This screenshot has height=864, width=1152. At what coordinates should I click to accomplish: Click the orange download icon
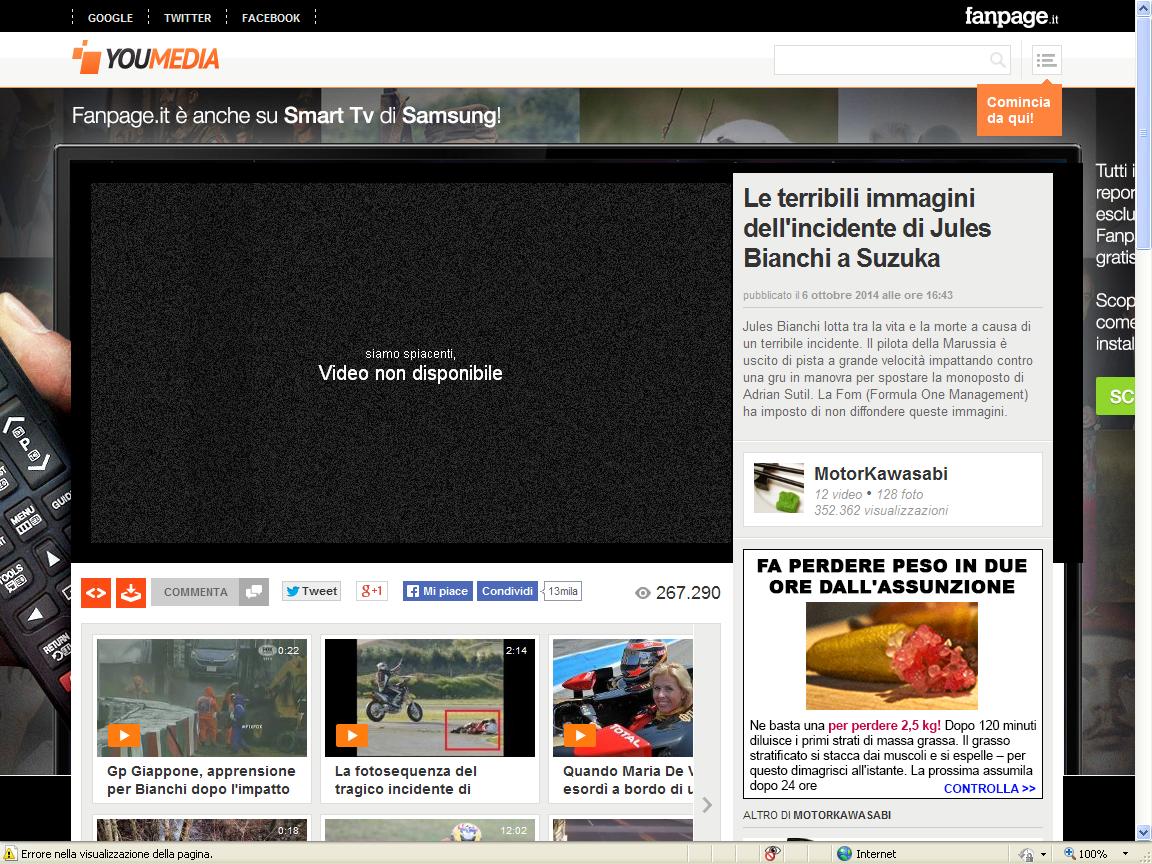(x=131, y=592)
